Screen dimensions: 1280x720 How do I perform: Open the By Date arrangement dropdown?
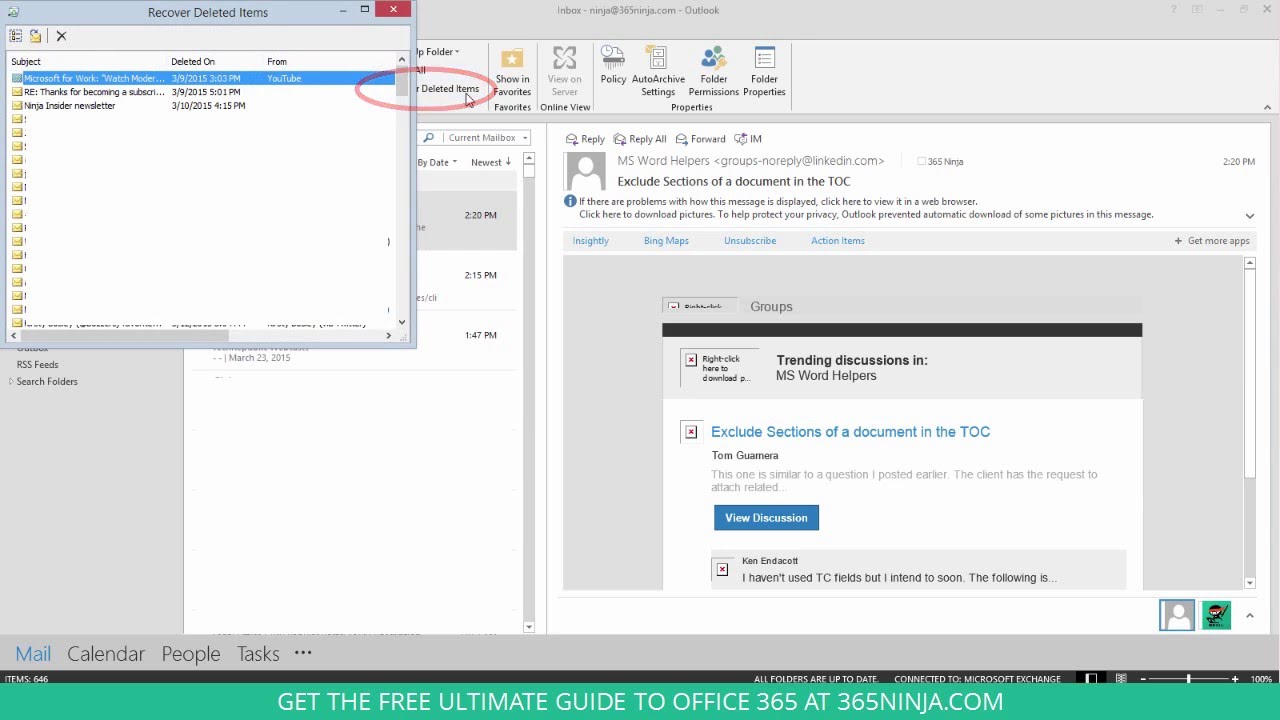(x=437, y=162)
